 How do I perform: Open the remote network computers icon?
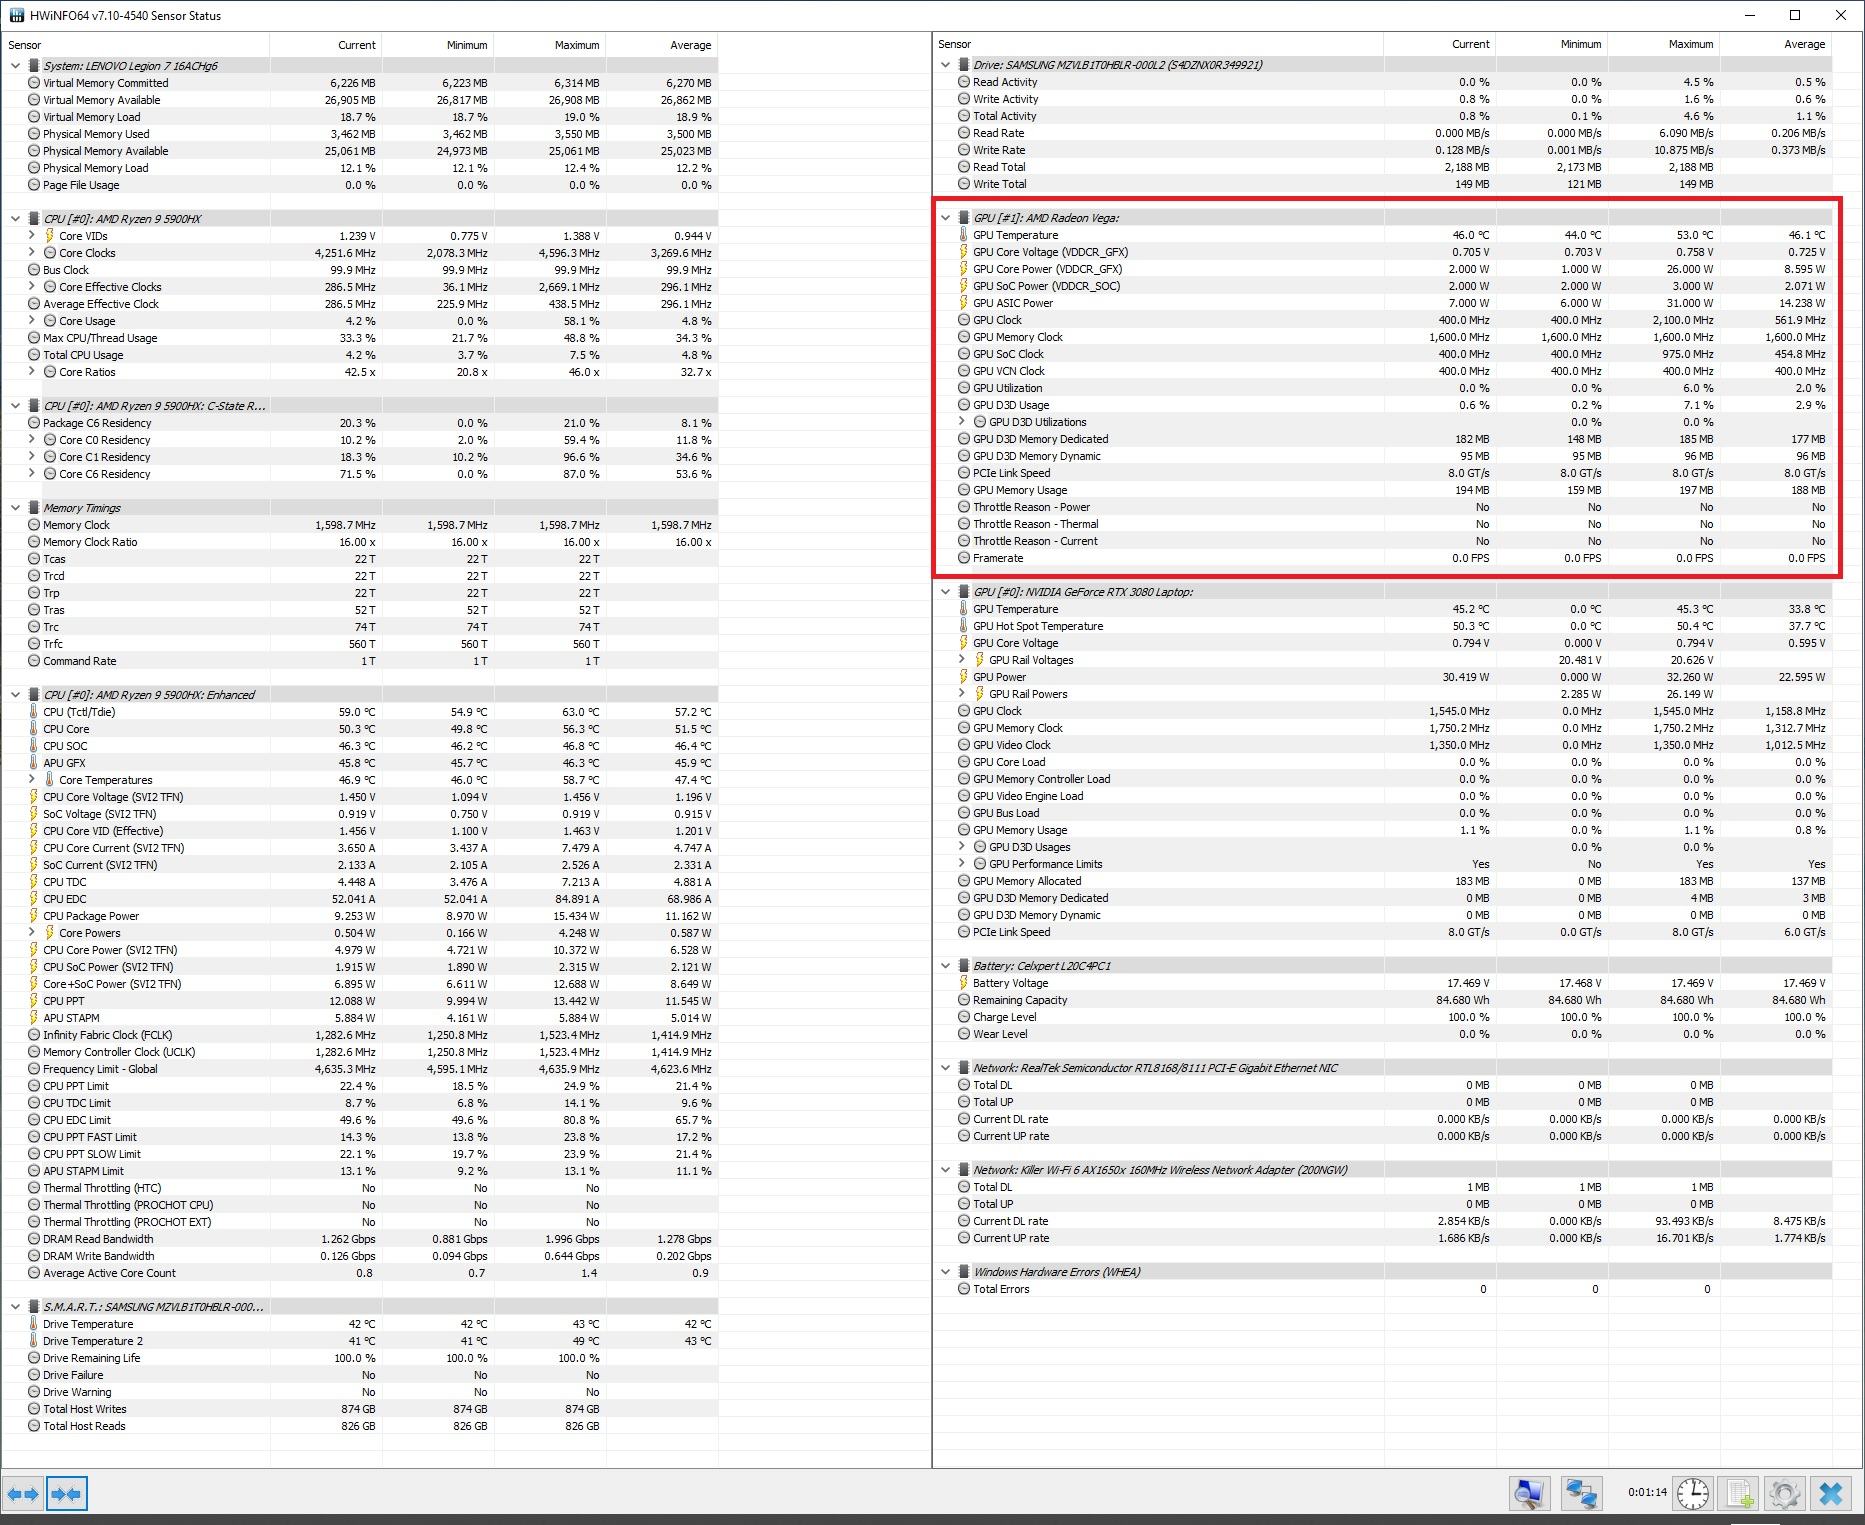[x=1581, y=1494]
